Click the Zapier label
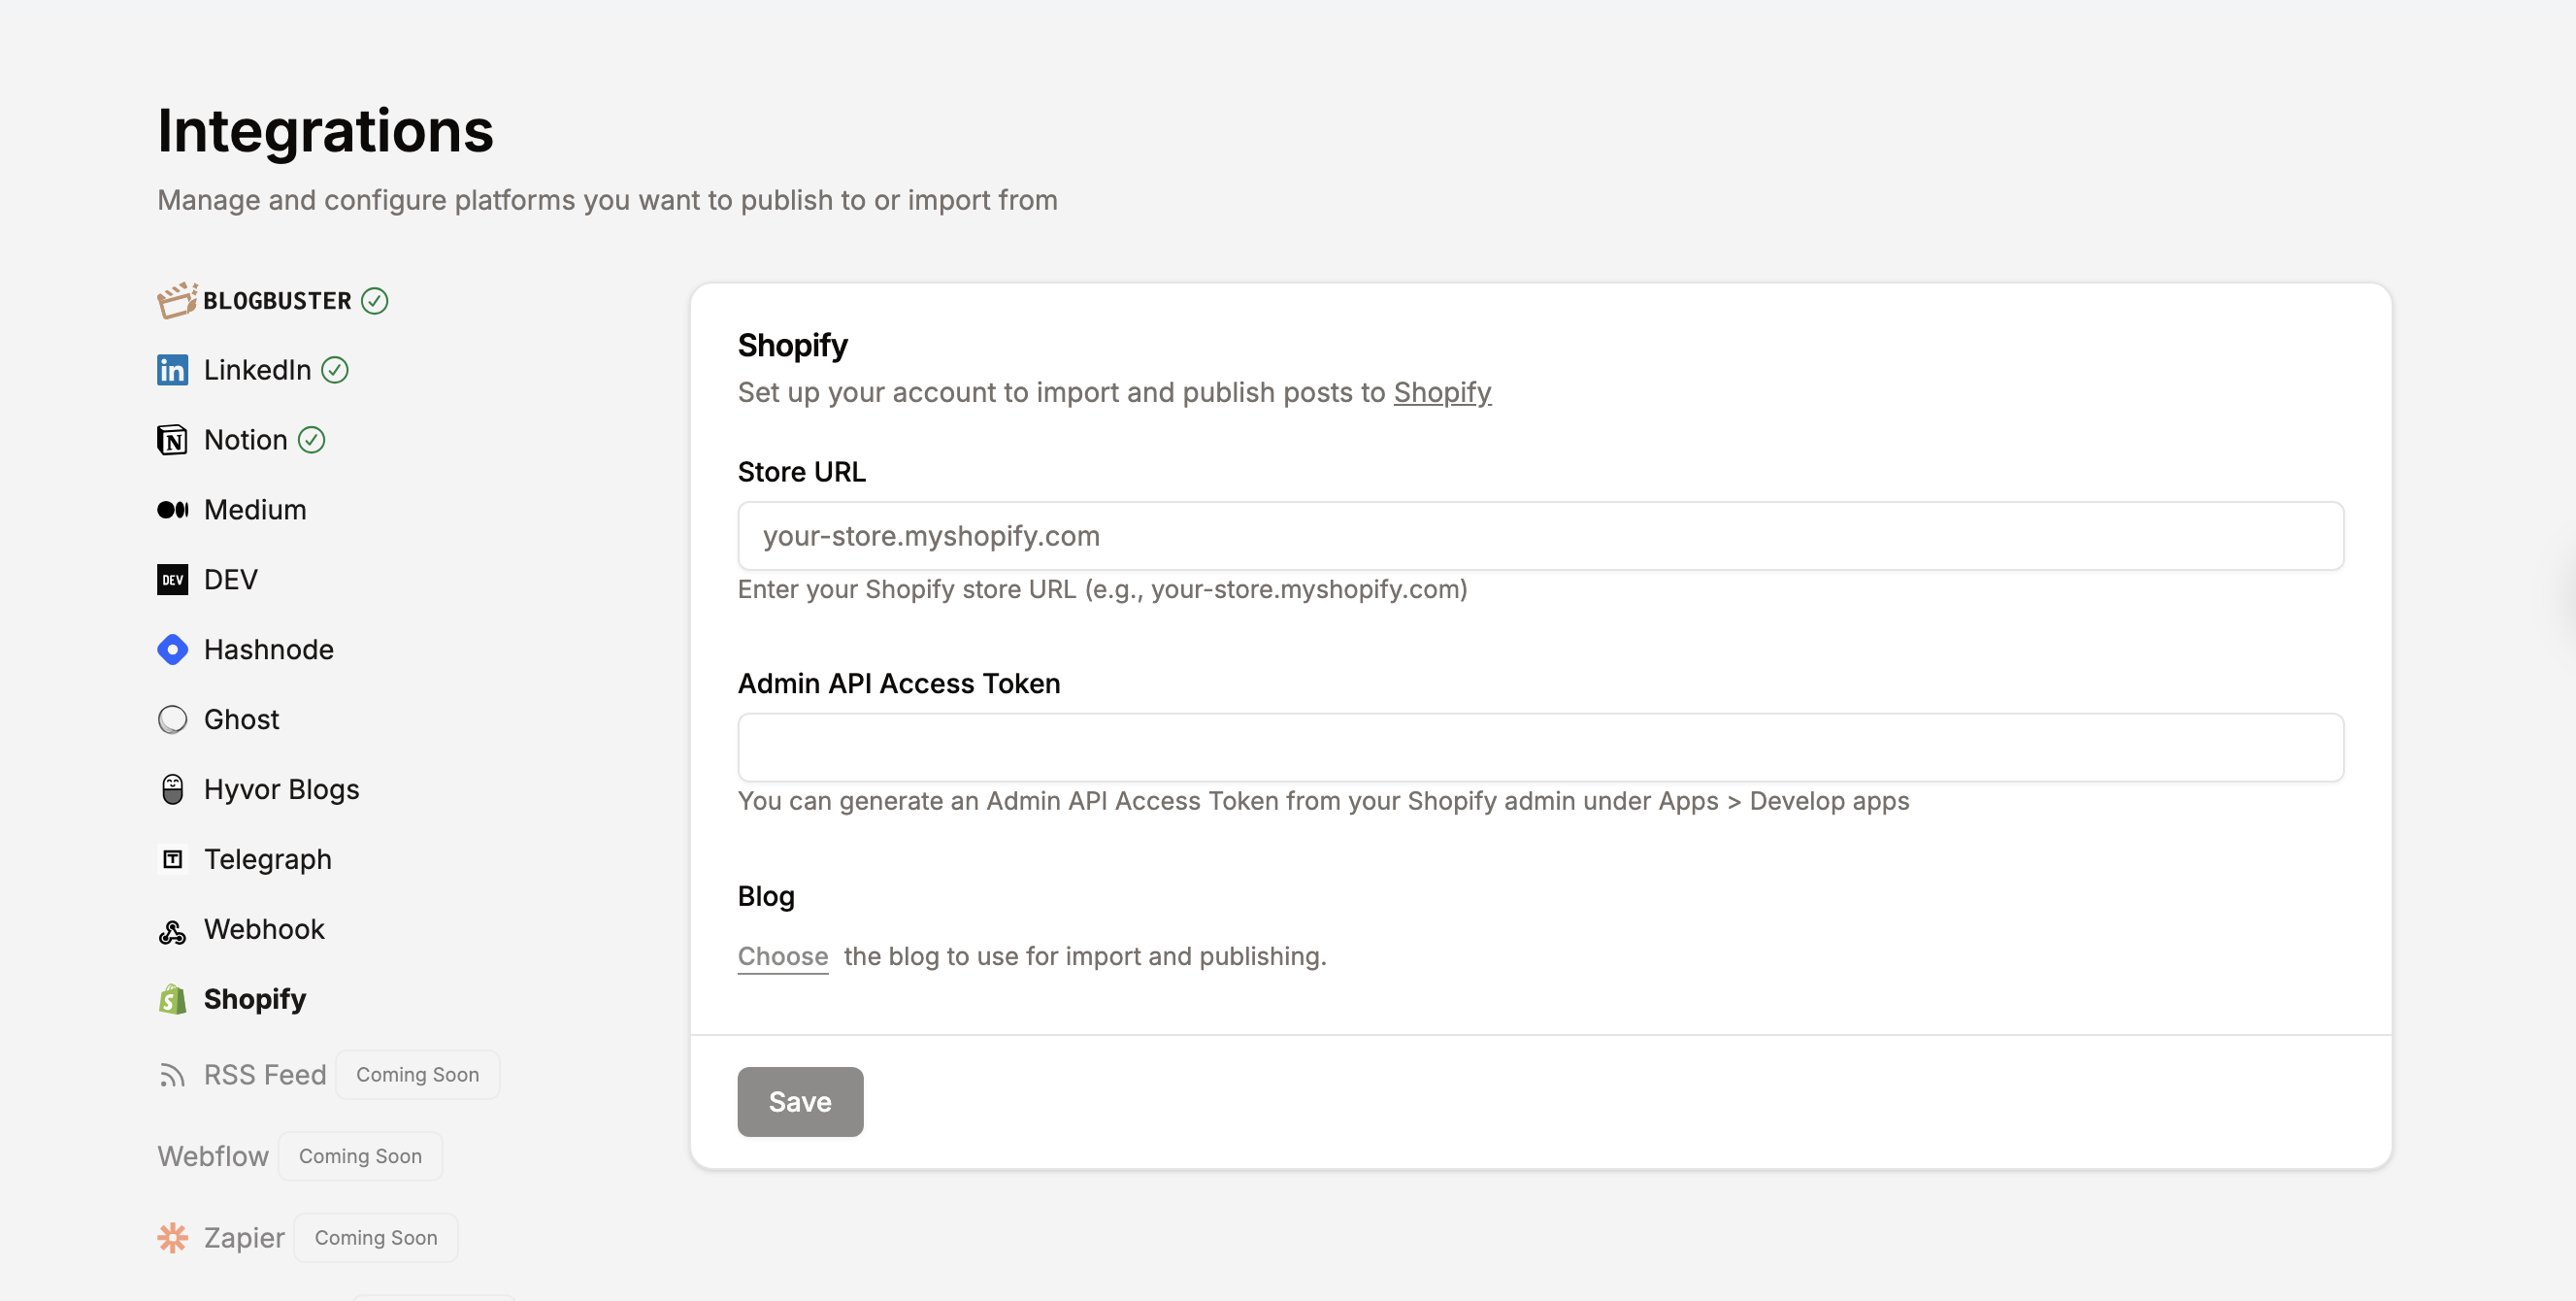This screenshot has height=1301, width=2576. [244, 1238]
